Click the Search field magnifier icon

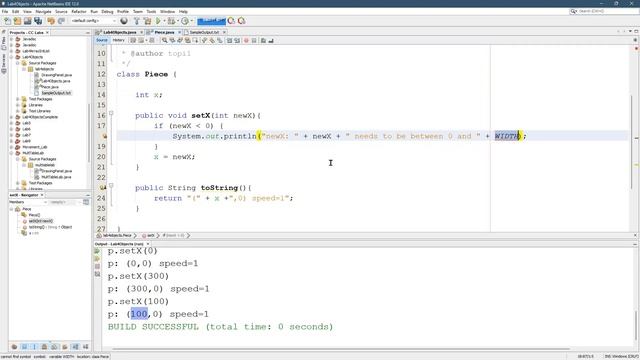(574, 11)
